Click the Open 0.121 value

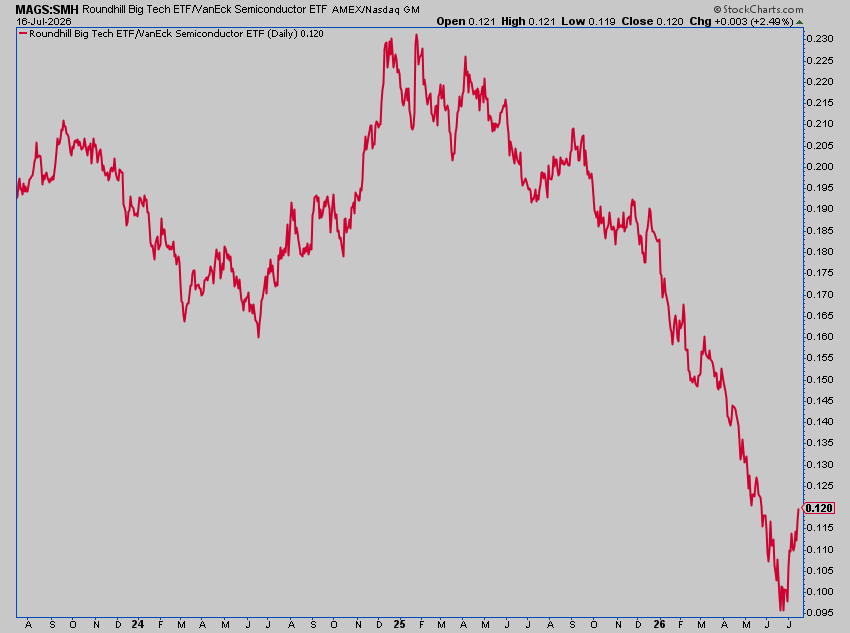[x=466, y=22]
